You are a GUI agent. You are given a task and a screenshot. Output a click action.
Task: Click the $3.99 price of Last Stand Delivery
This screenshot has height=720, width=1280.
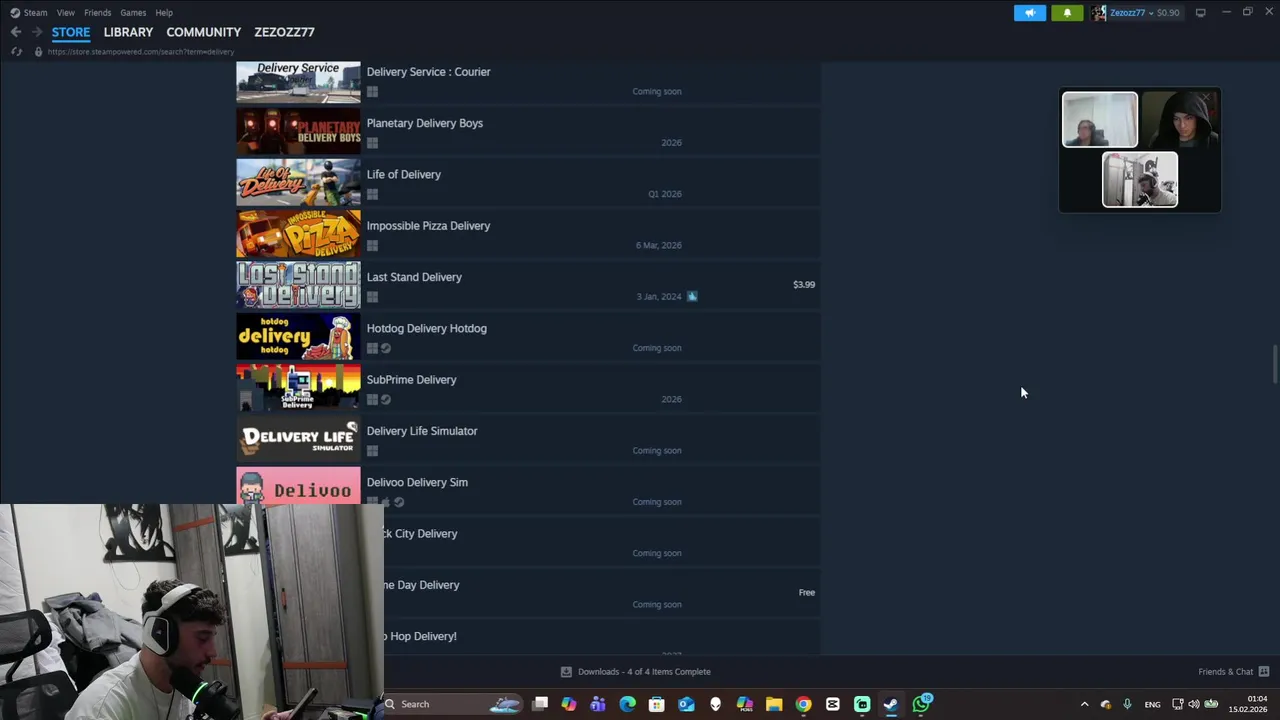[x=804, y=285]
